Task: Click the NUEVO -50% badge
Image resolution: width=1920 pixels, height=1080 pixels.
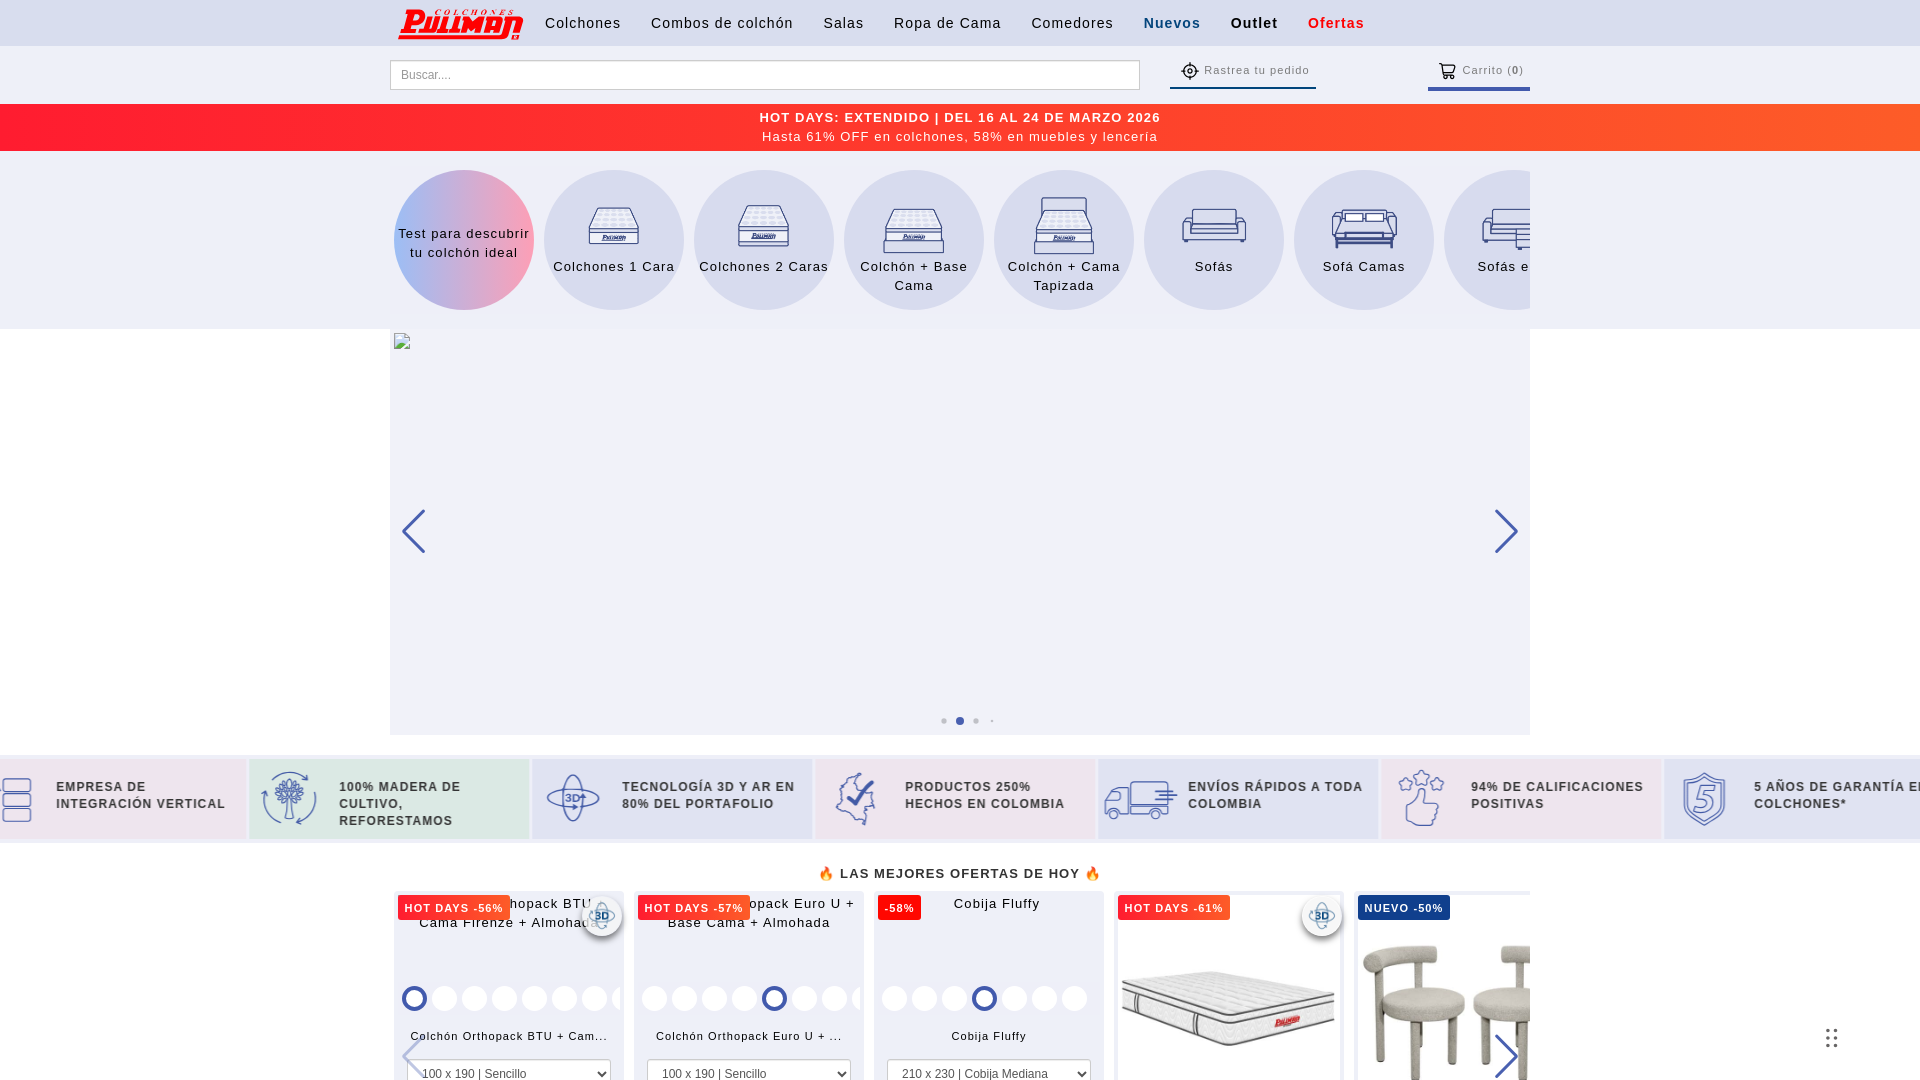Action: [1404, 908]
